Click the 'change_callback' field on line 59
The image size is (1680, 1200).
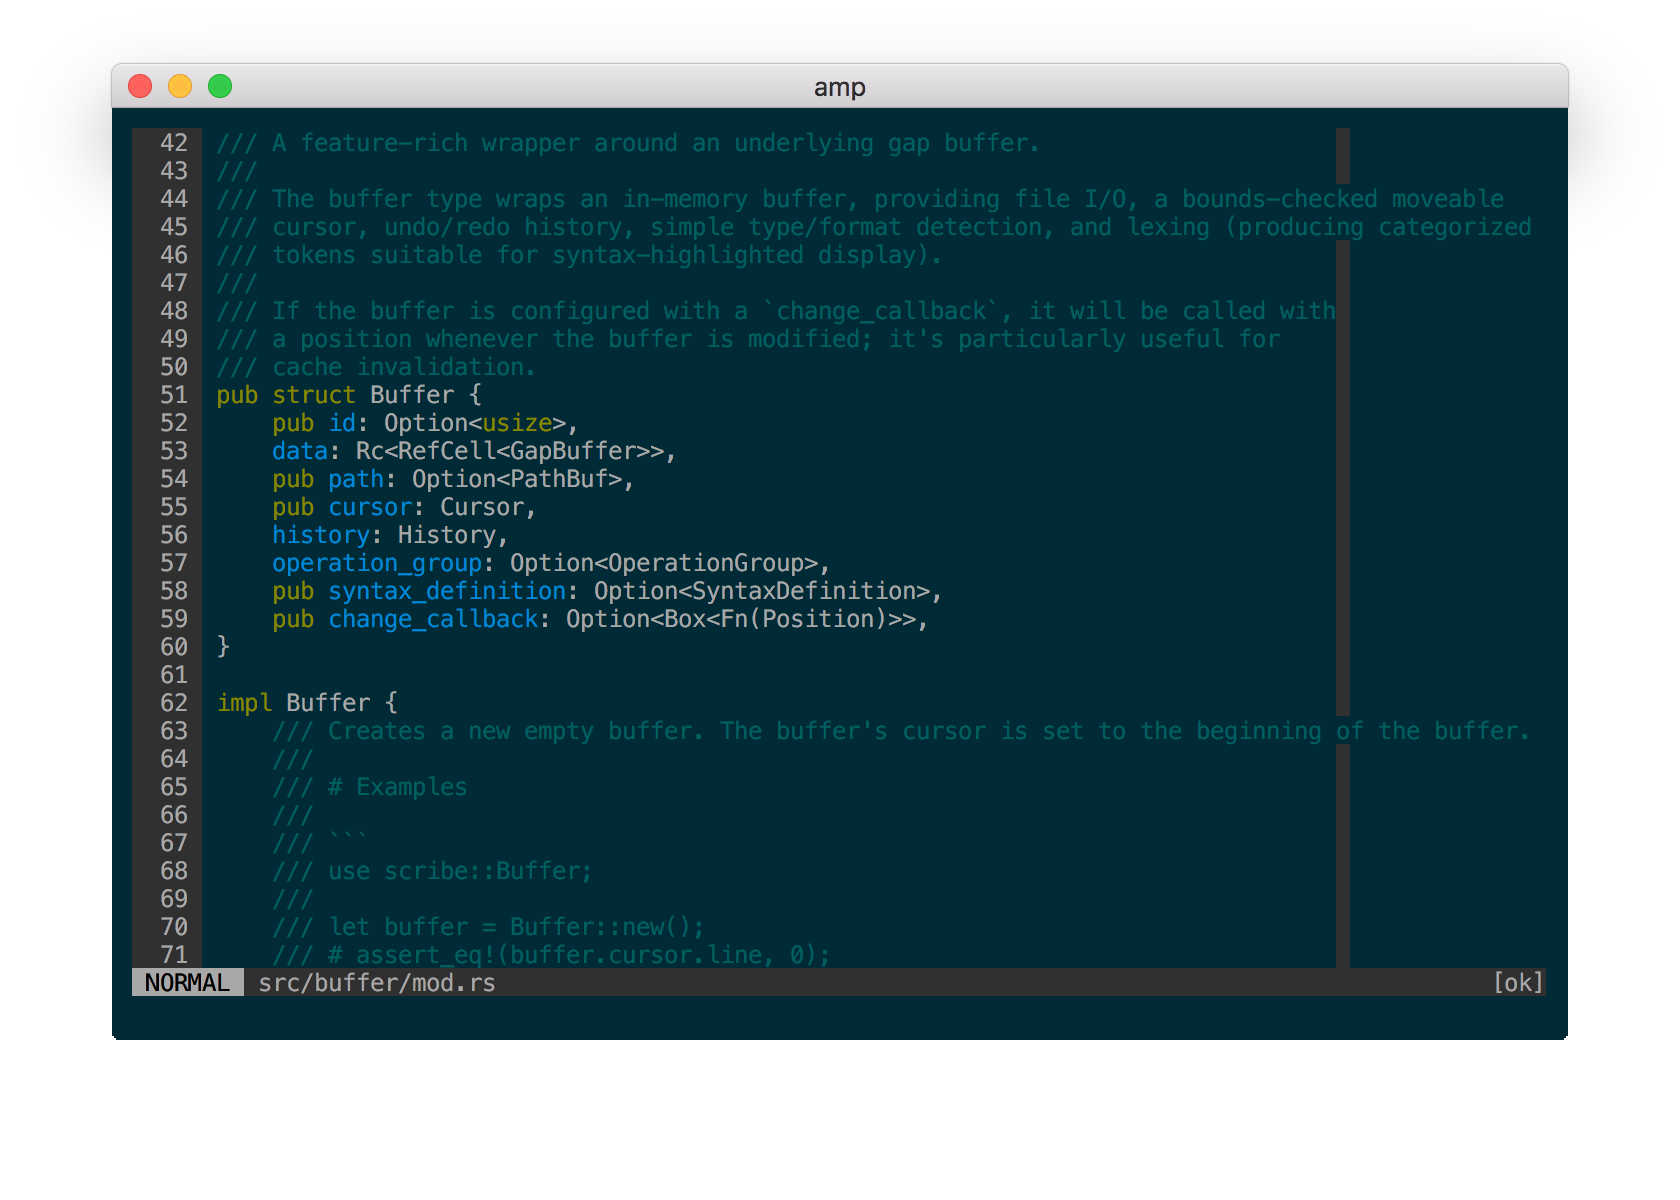(x=433, y=619)
